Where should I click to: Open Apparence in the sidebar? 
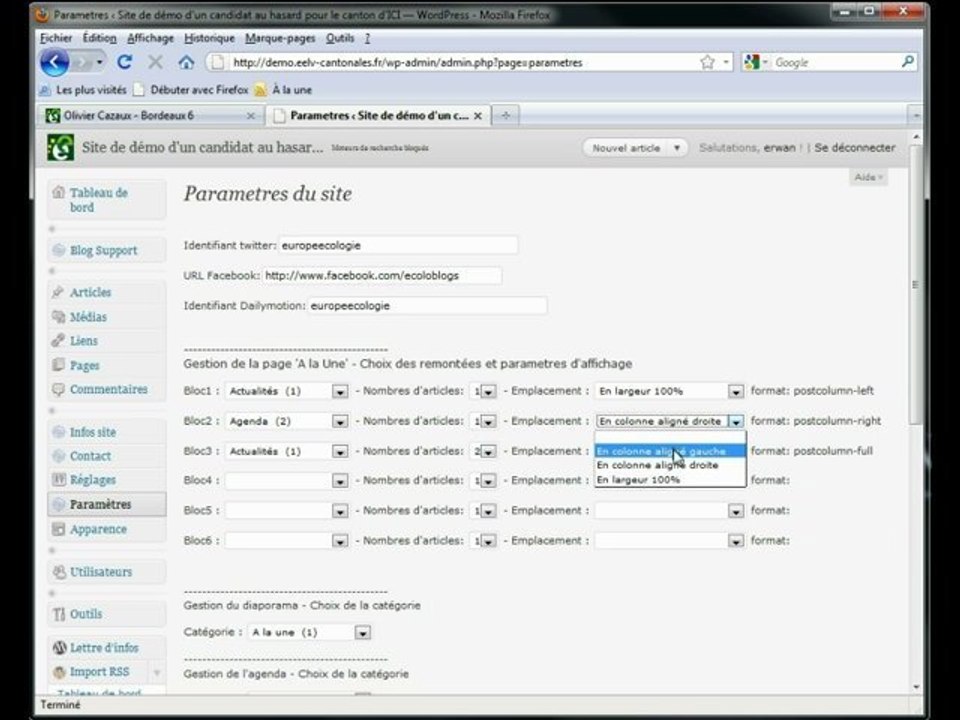click(x=107, y=529)
